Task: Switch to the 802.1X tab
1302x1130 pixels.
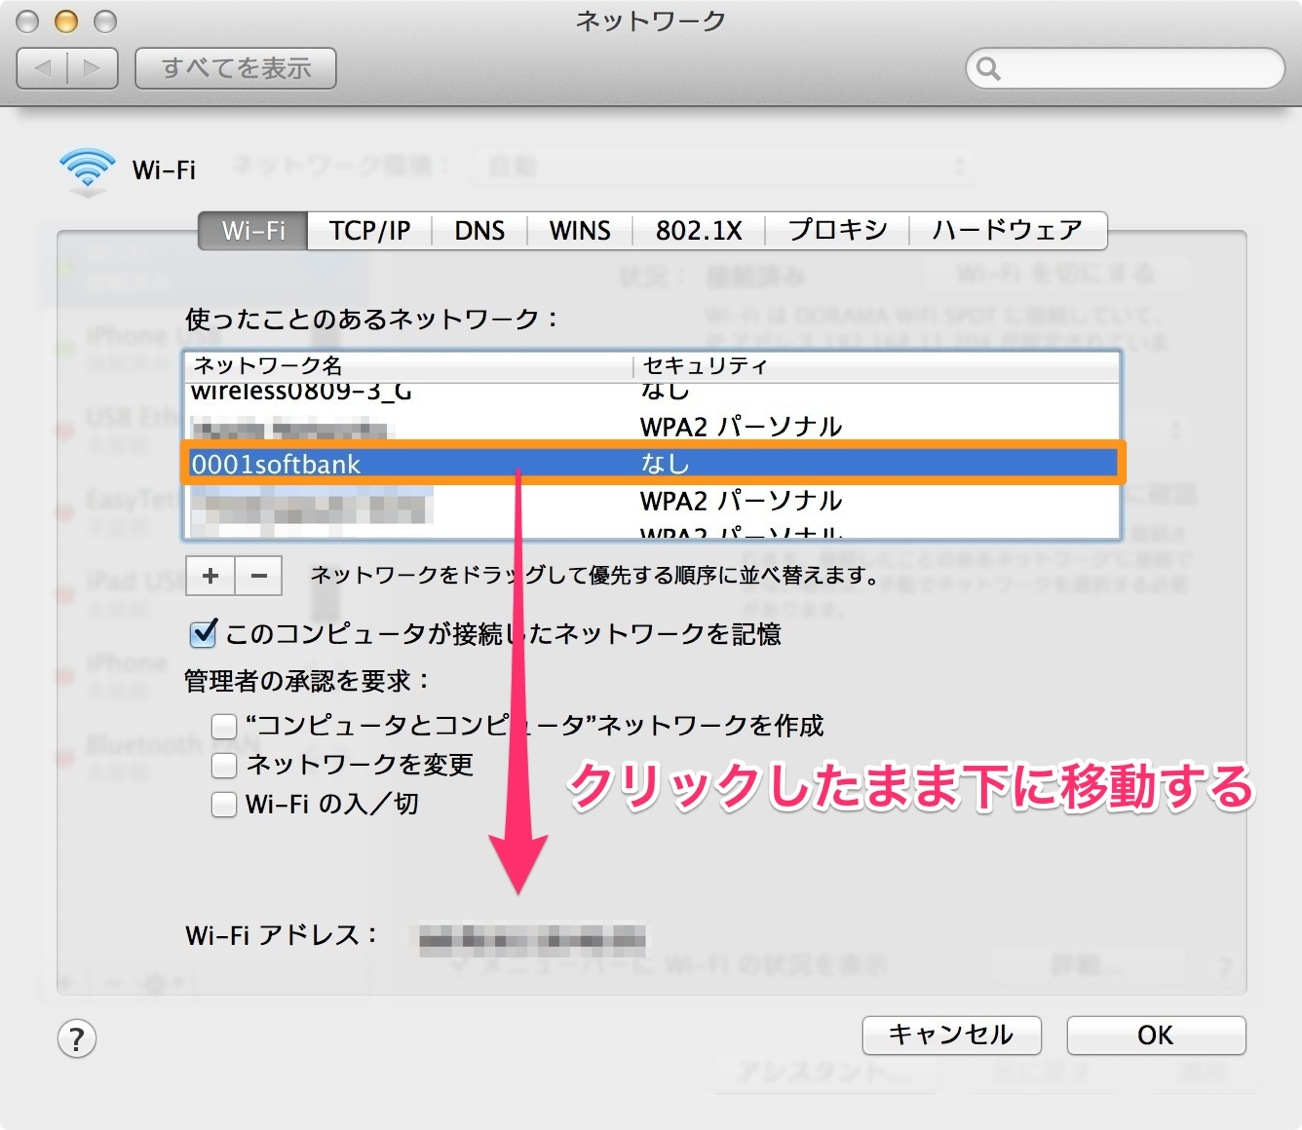Action: [x=699, y=230]
